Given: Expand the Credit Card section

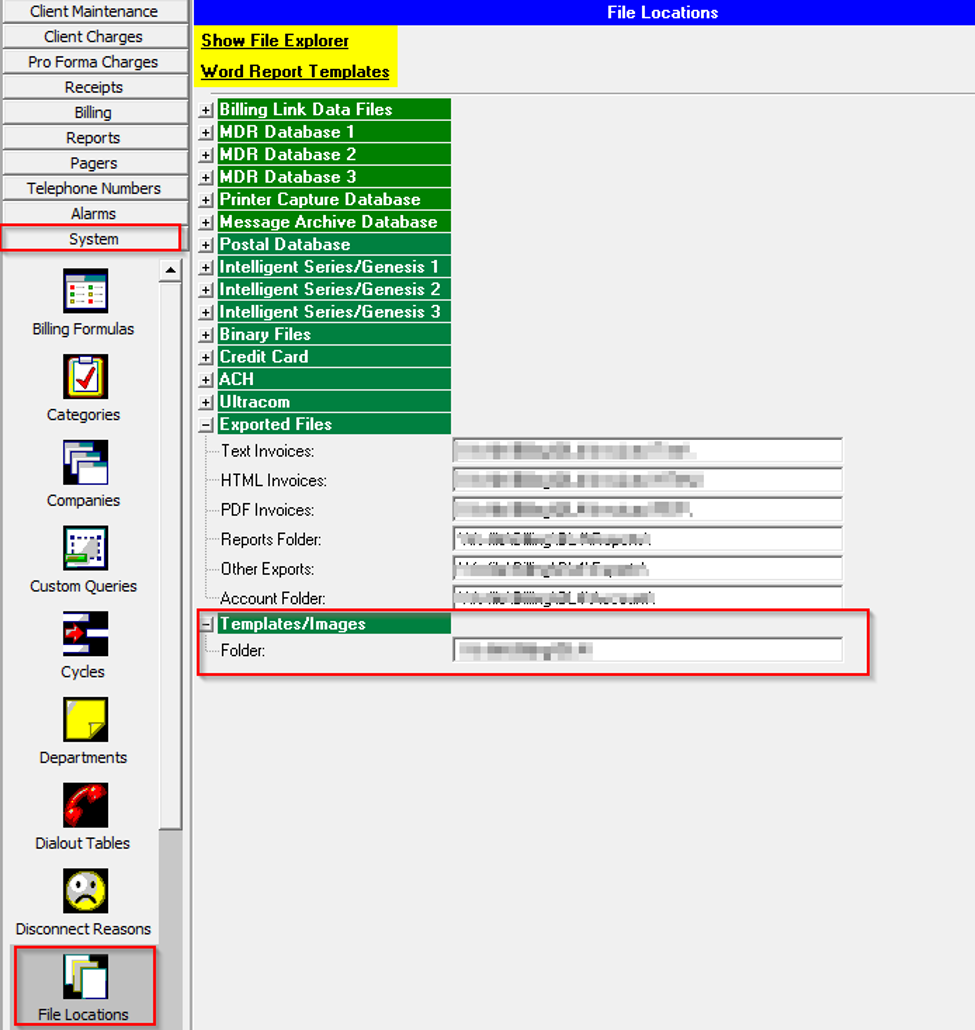Looking at the screenshot, I should [x=206, y=357].
